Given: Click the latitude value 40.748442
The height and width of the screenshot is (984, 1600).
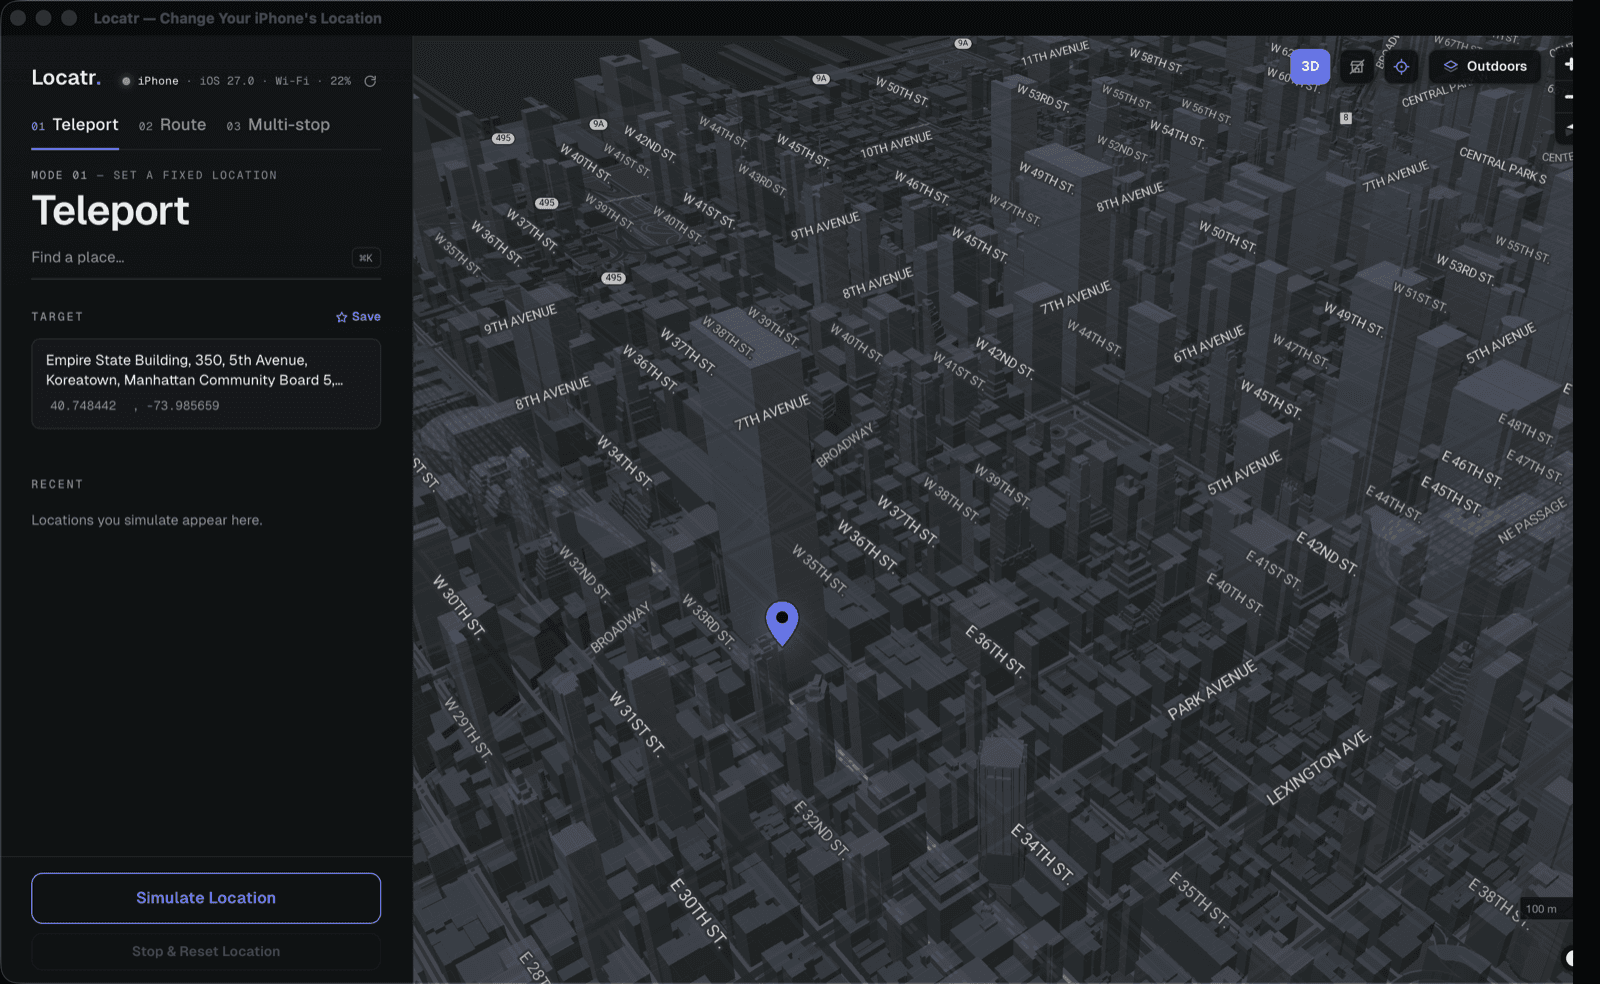Looking at the screenshot, I should (83, 406).
